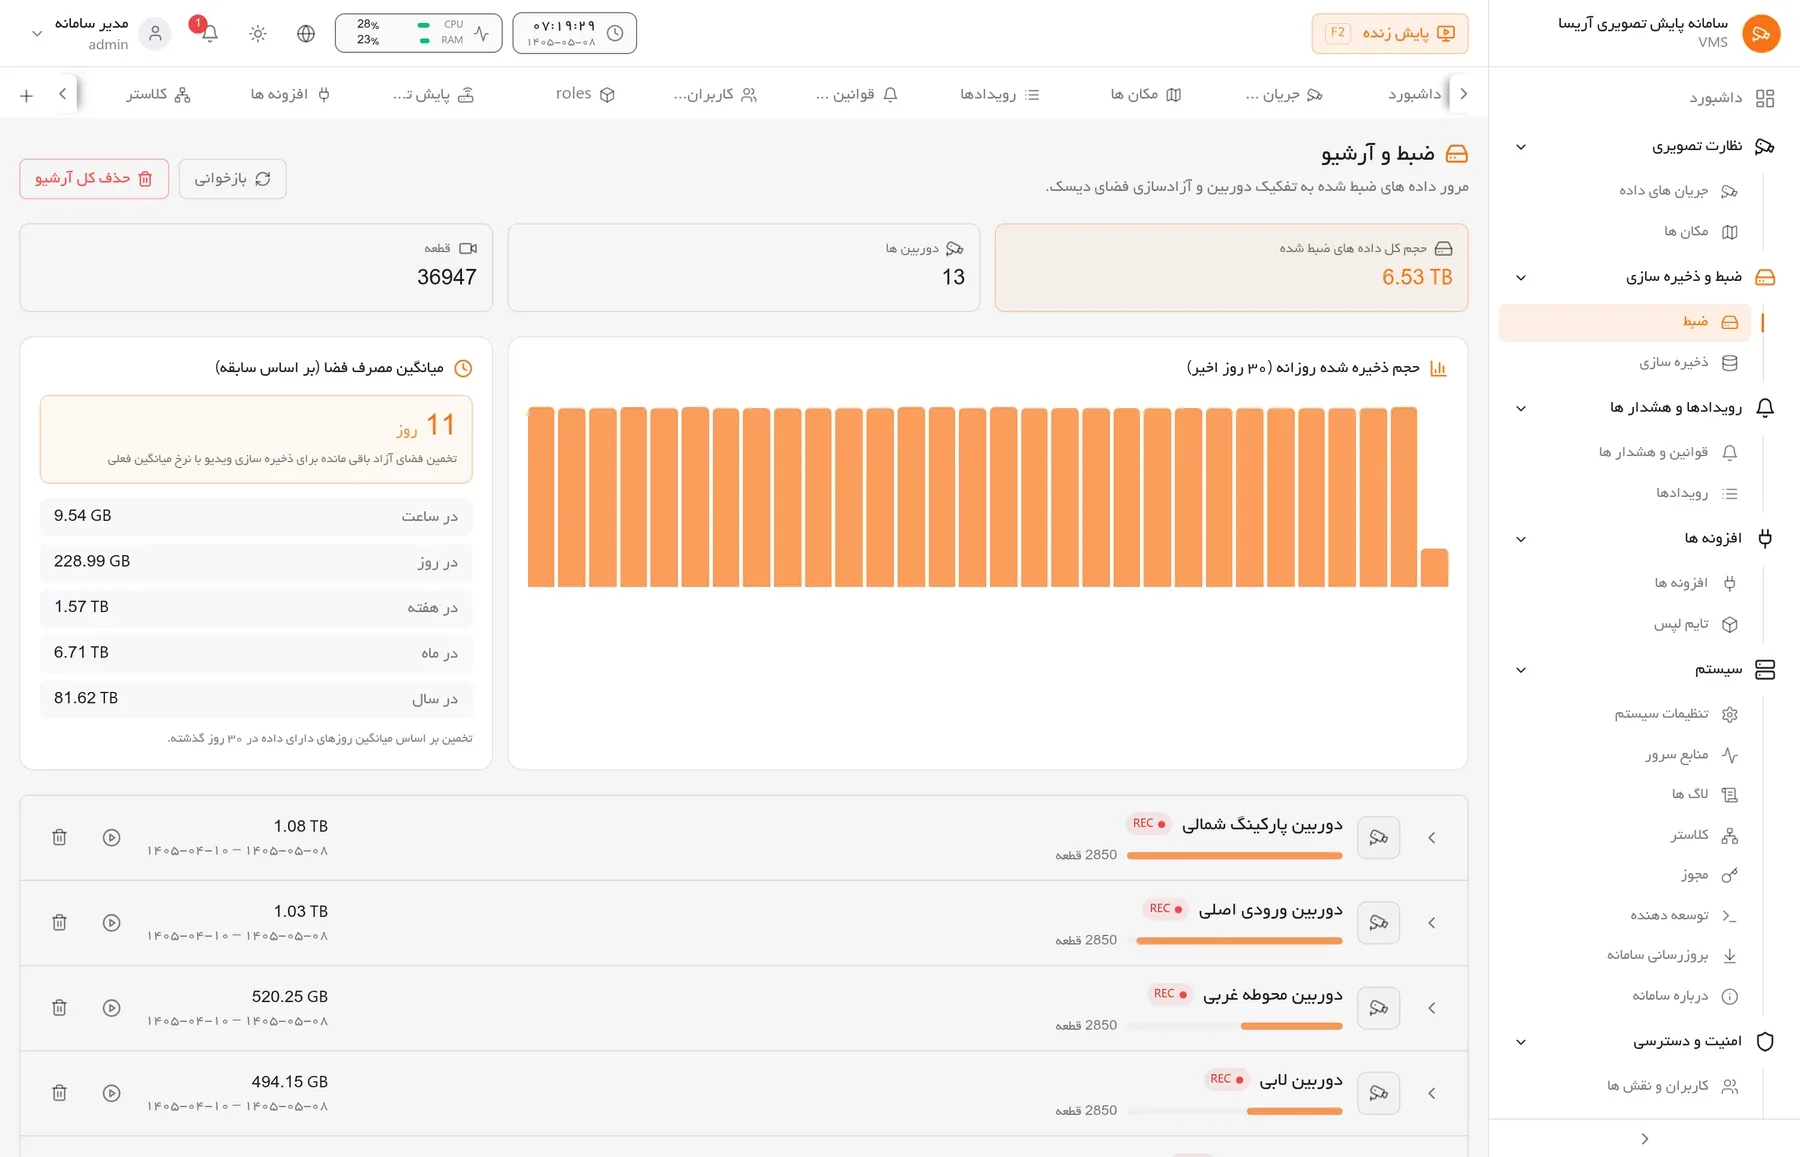
Task: Switch to مکان ها tab
Action: click(x=1146, y=94)
